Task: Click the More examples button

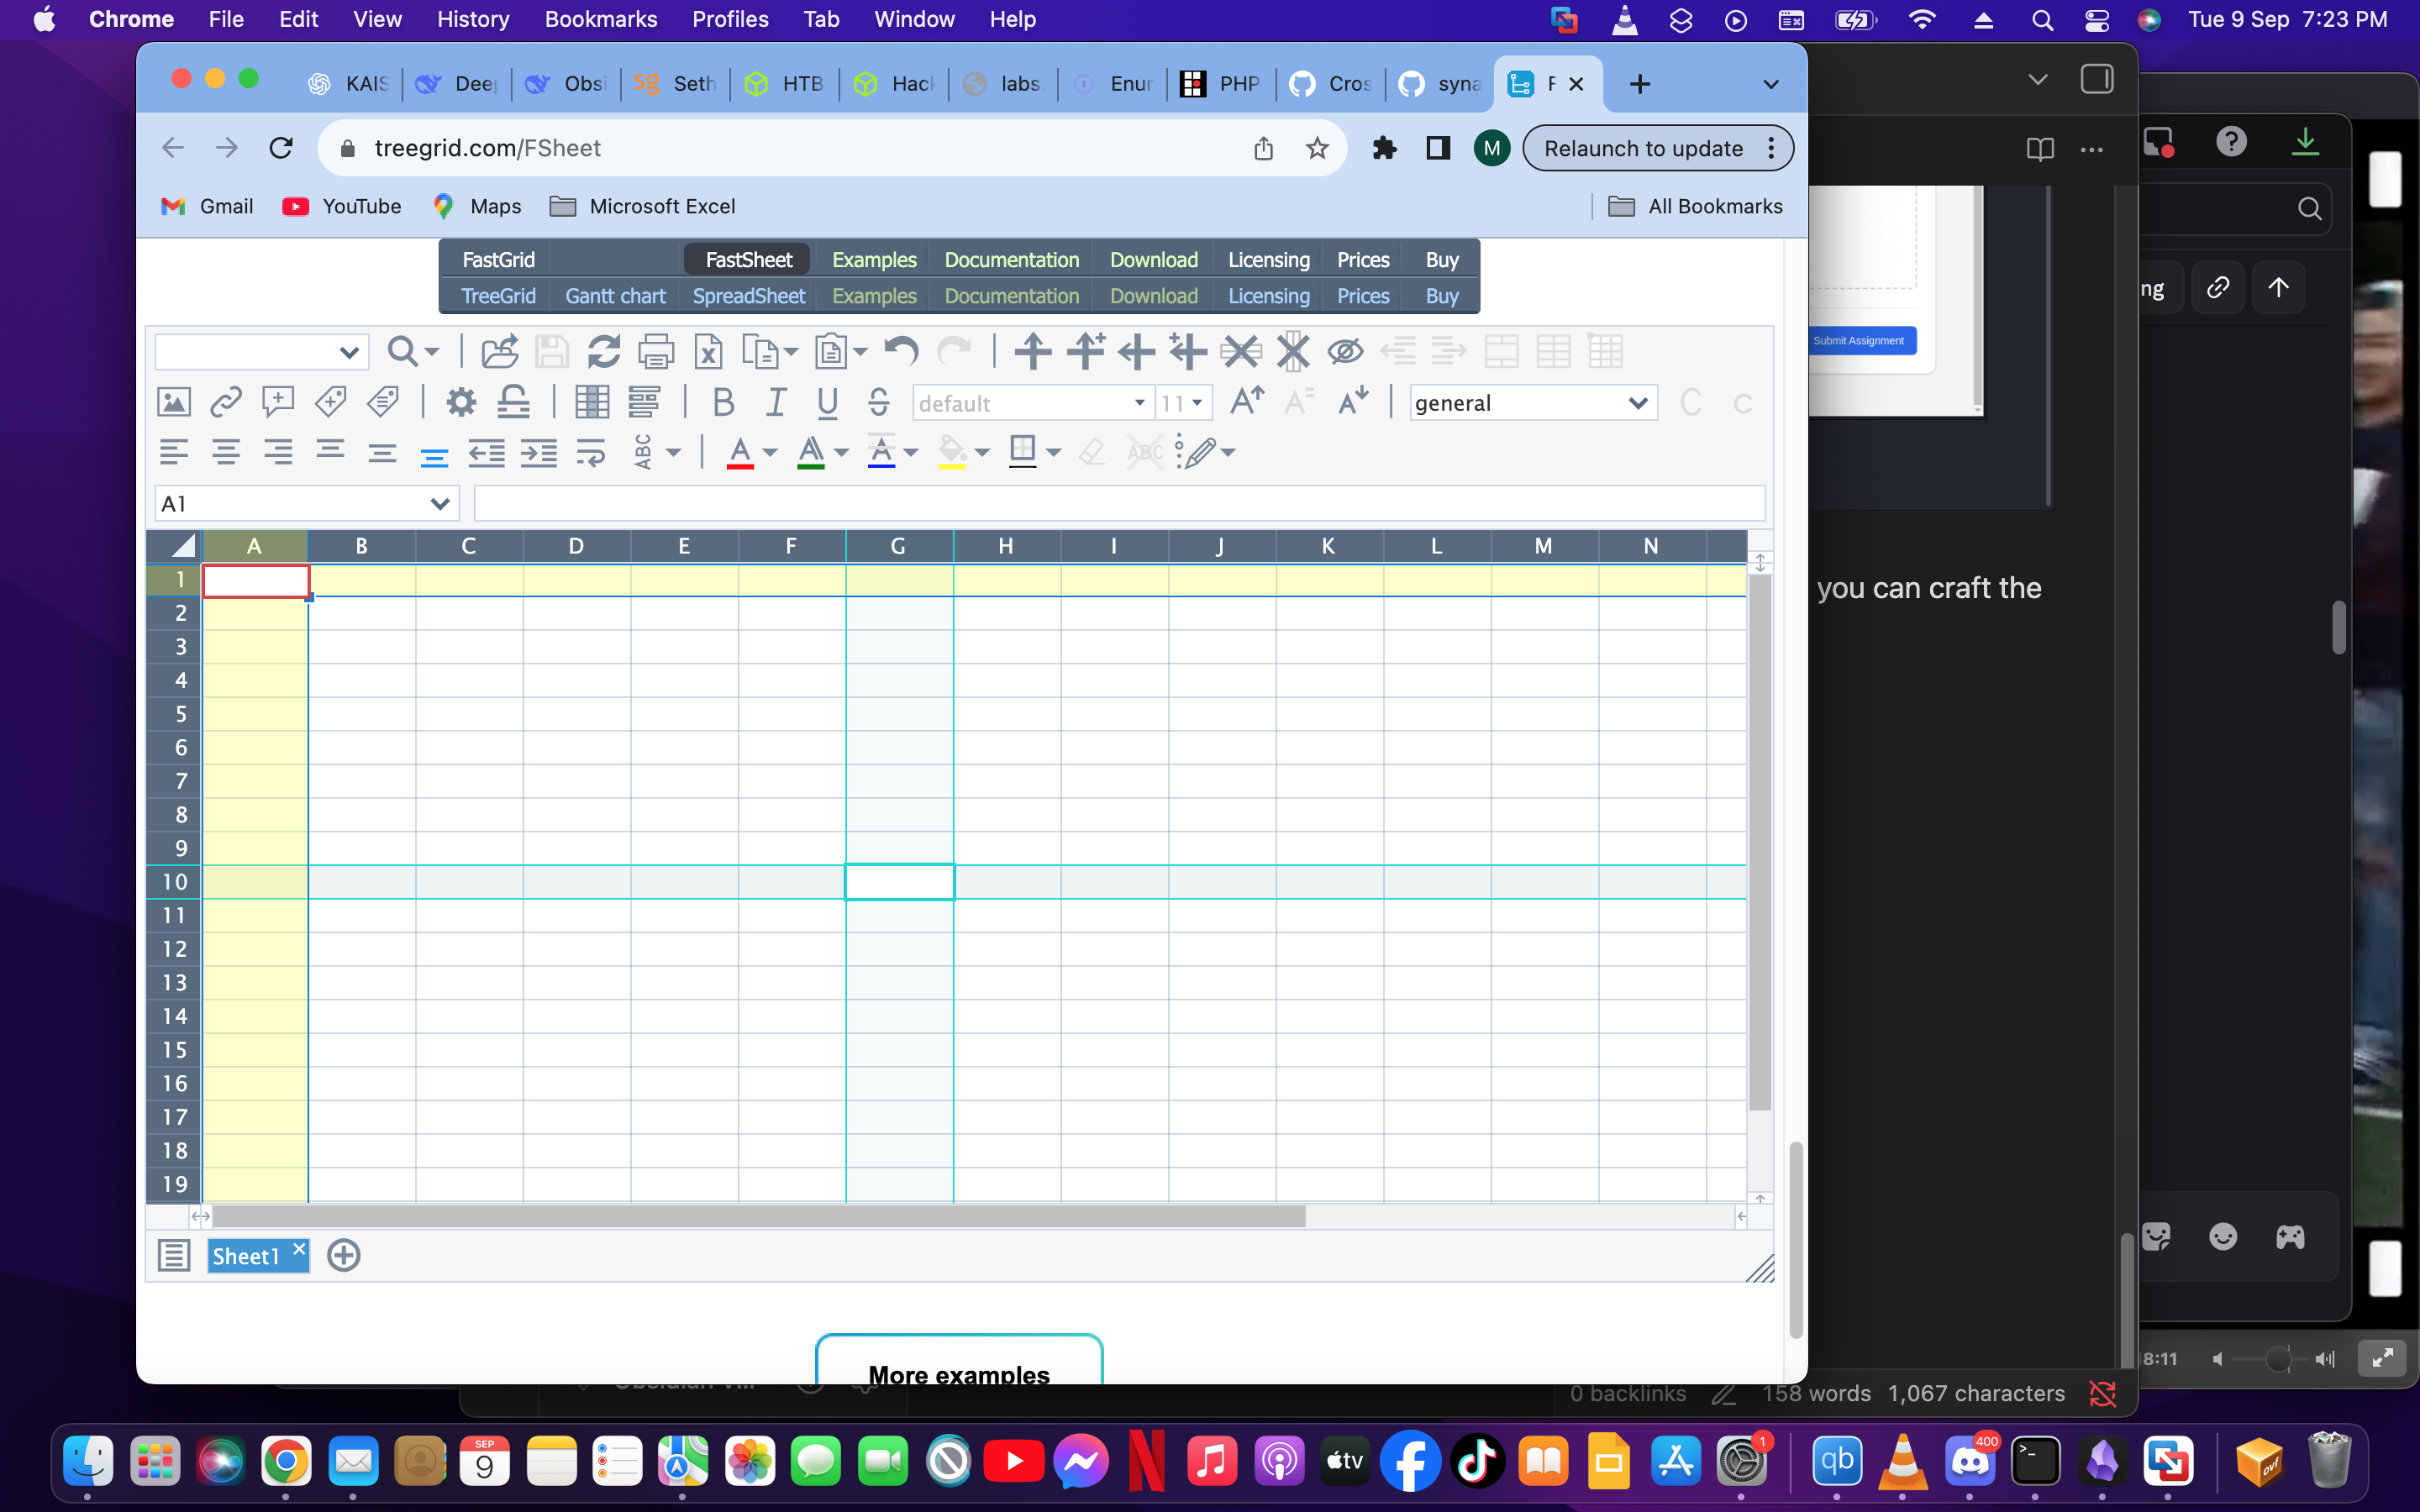Action: click(x=959, y=1360)
